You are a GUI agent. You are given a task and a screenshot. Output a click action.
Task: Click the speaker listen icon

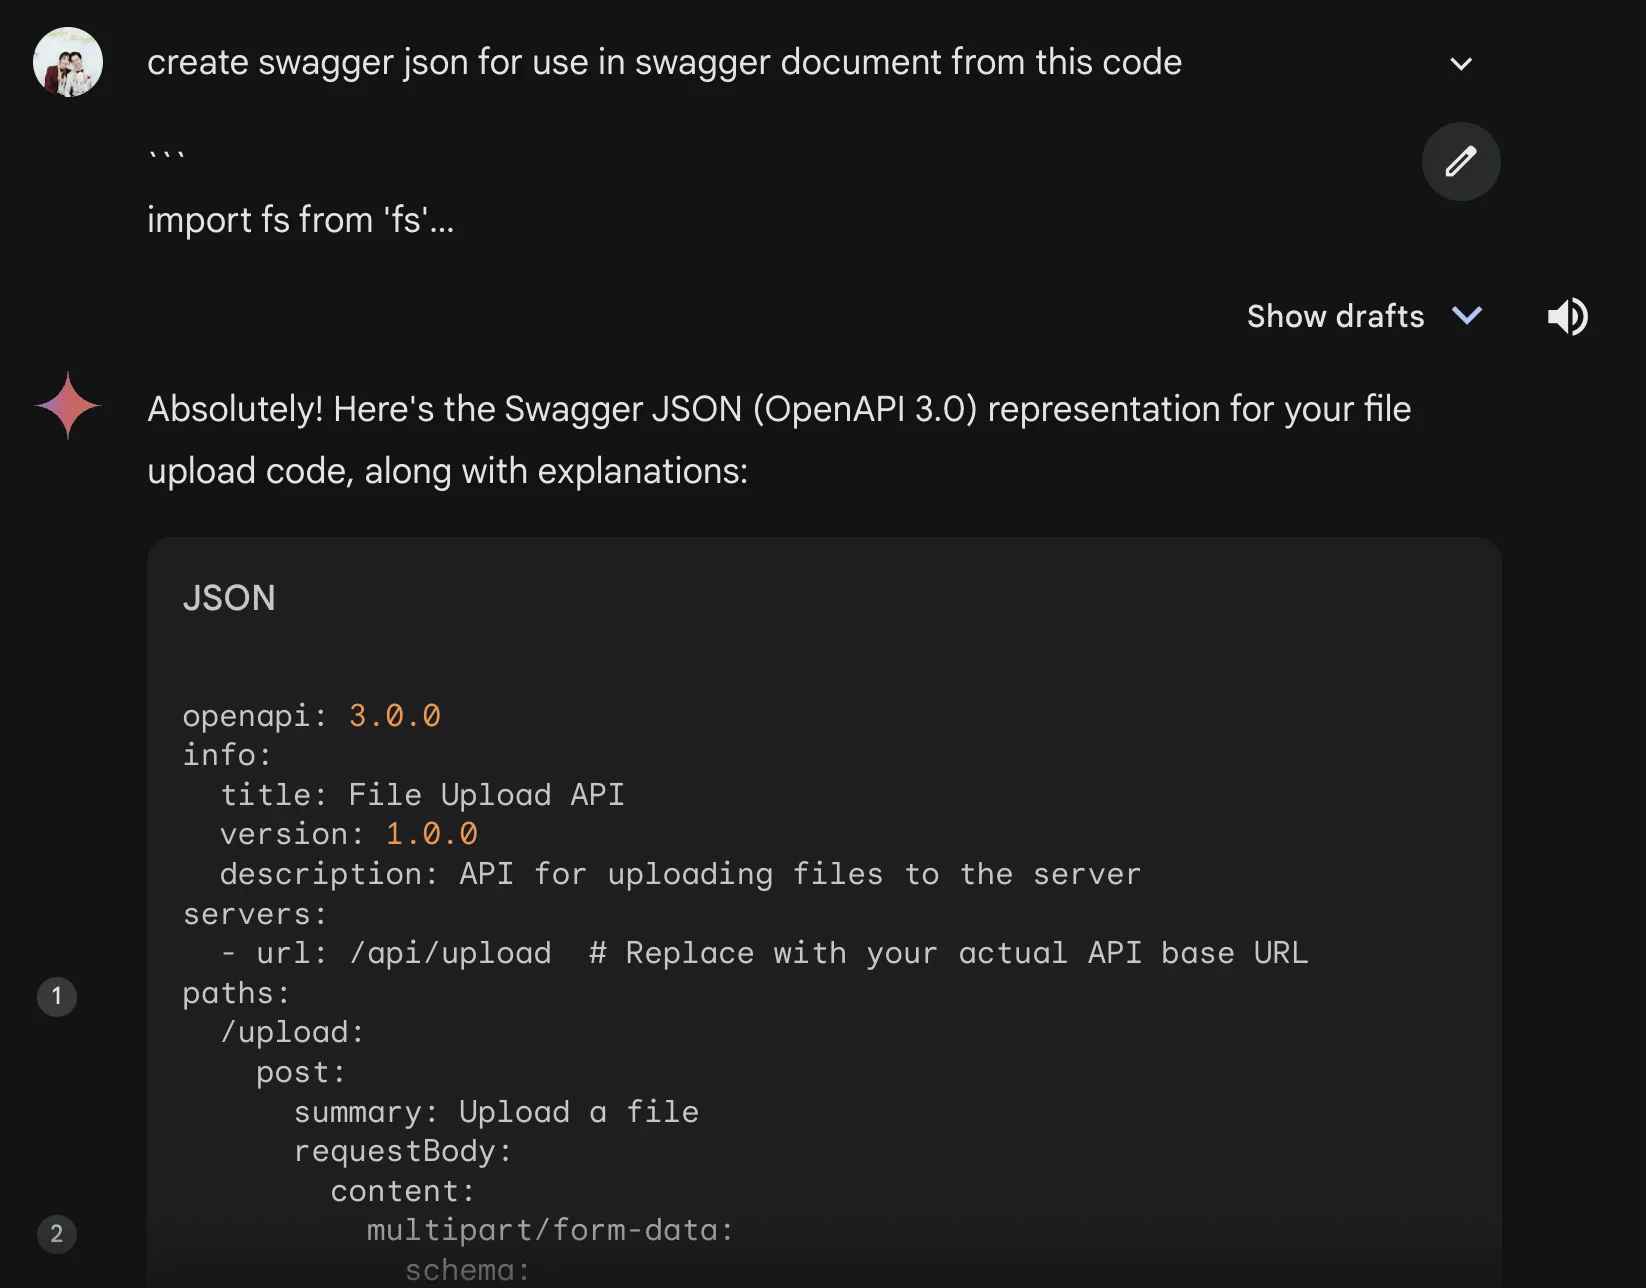tap(1567, 317)
